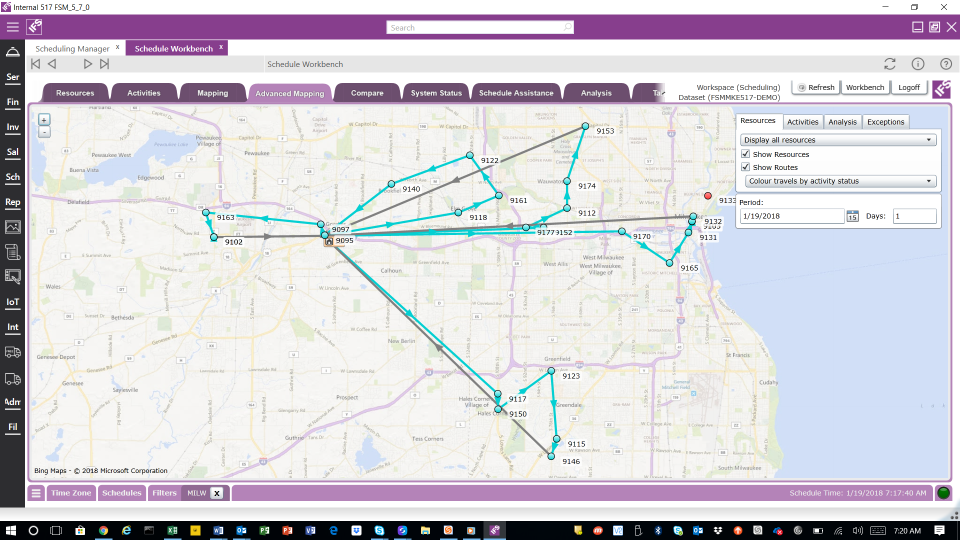Open the help question mark icon

945,64
